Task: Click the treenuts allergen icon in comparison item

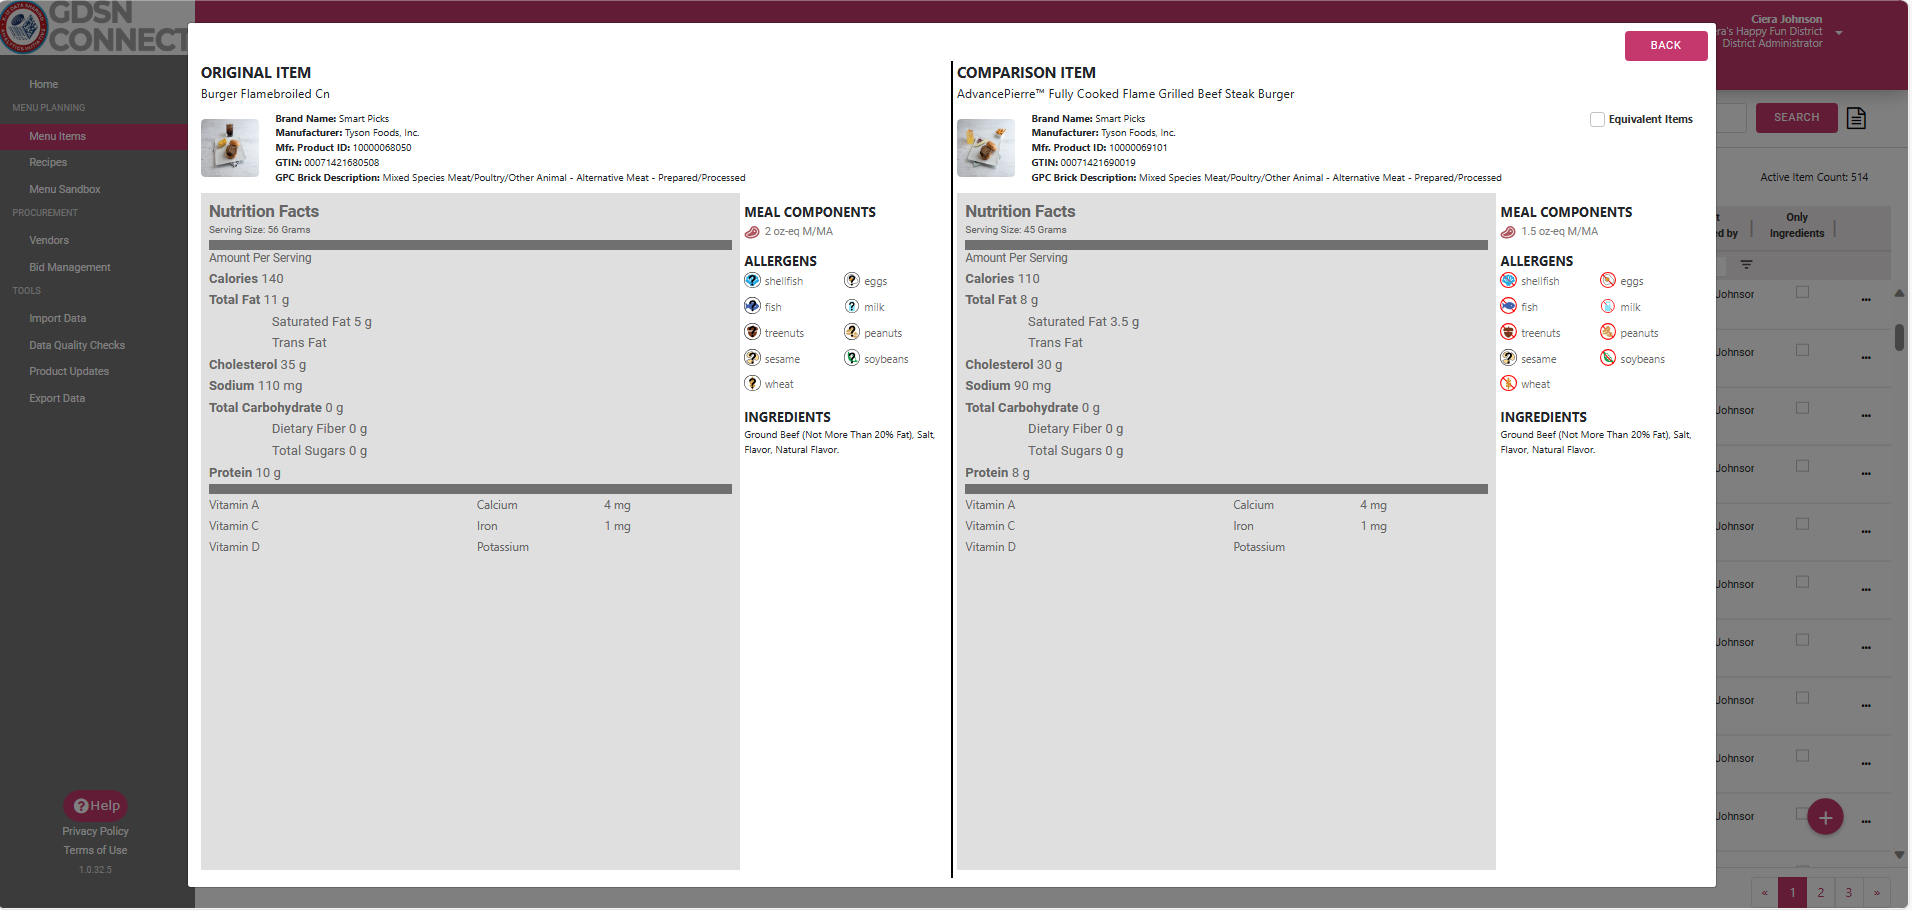Action: (1508, 332)
